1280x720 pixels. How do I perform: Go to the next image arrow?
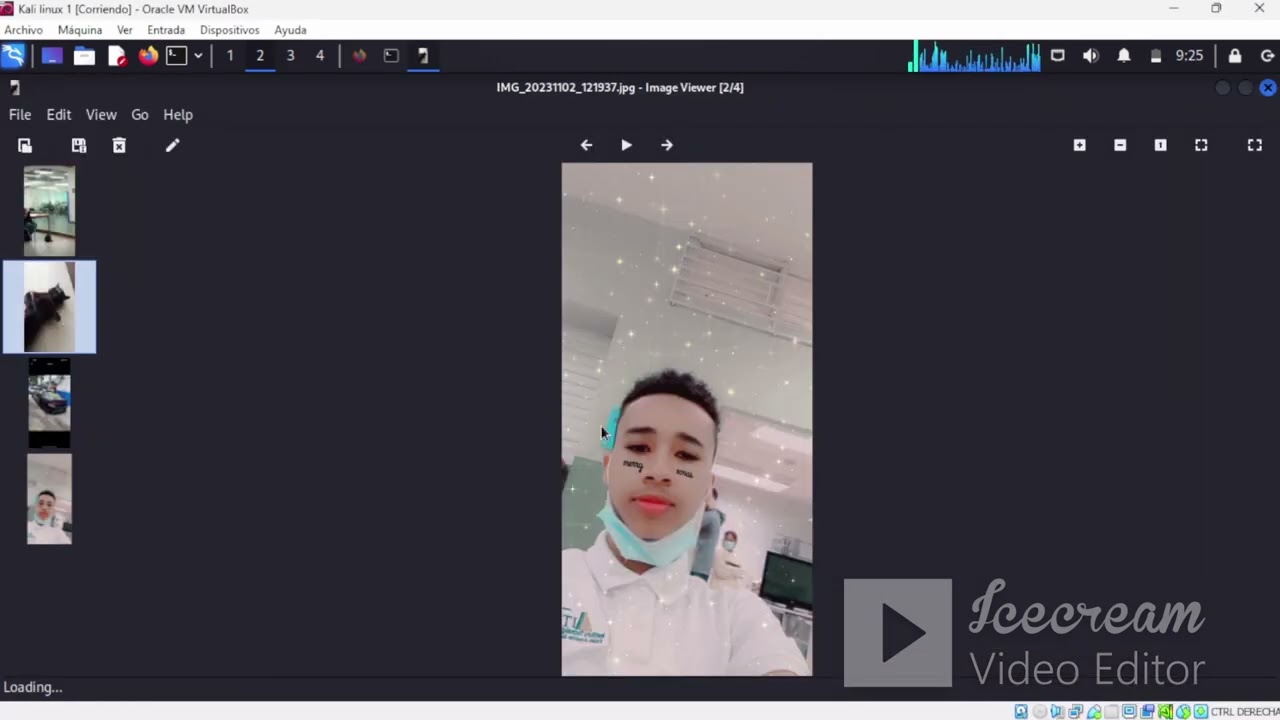click(x=667, y=145)
